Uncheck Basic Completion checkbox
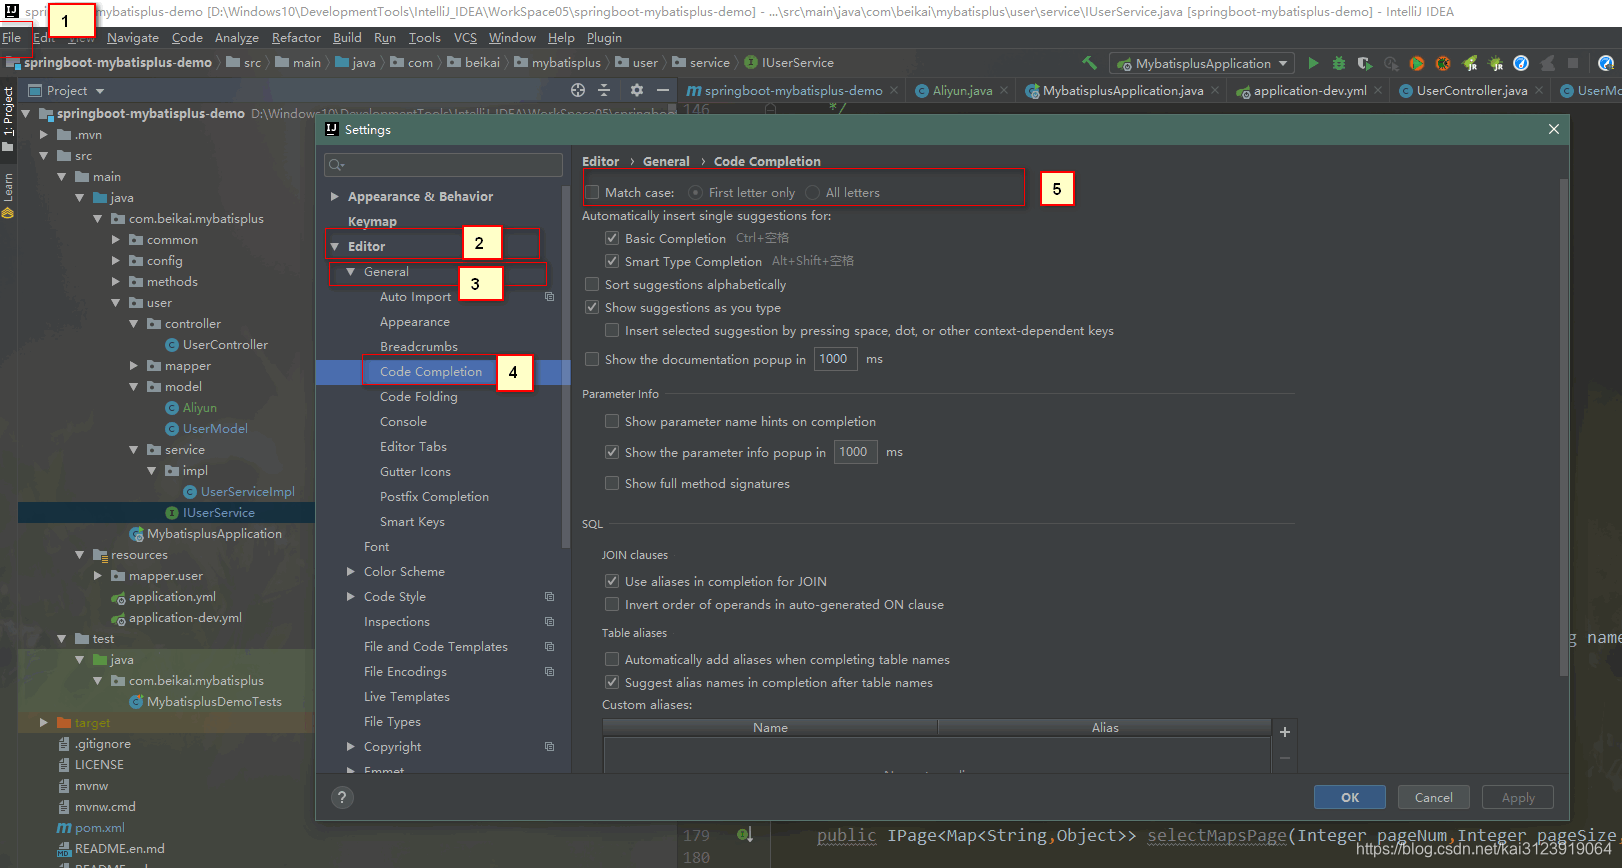Viewport: 1622px width, 868px height. click(x=612, y=238)
